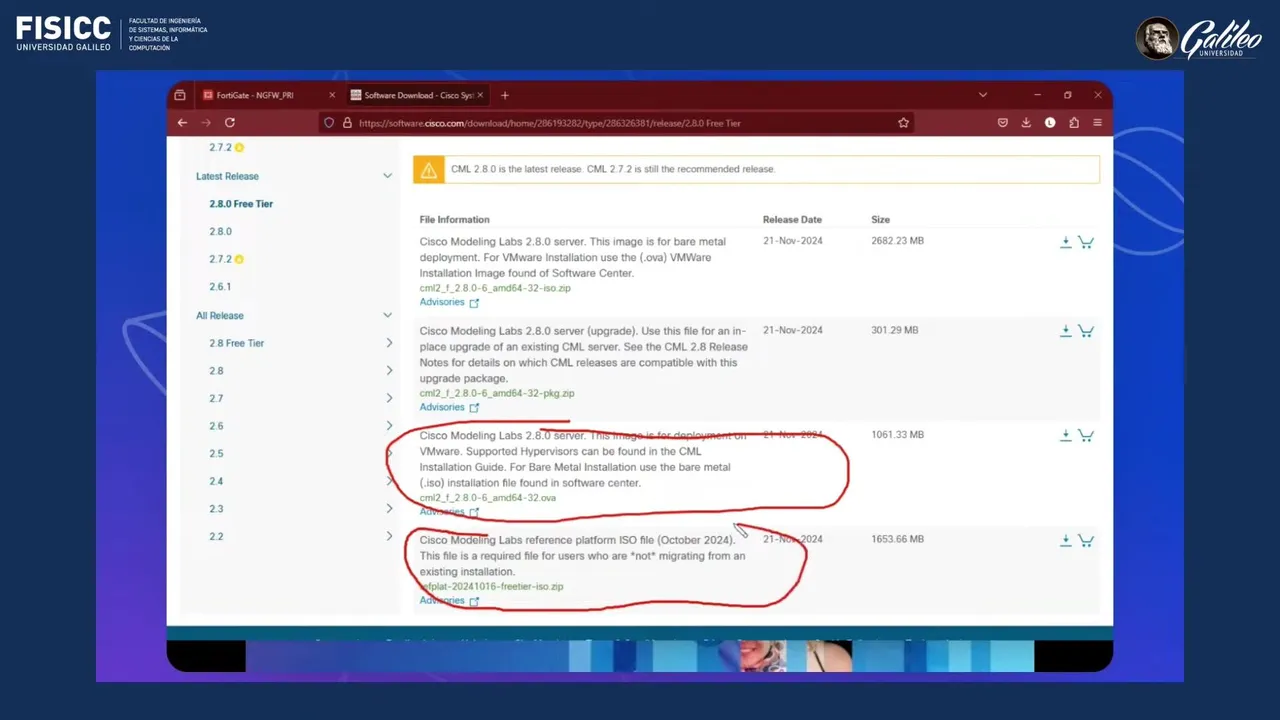Open the Firefox View icon left of the tabs

[x=180, y=95]
